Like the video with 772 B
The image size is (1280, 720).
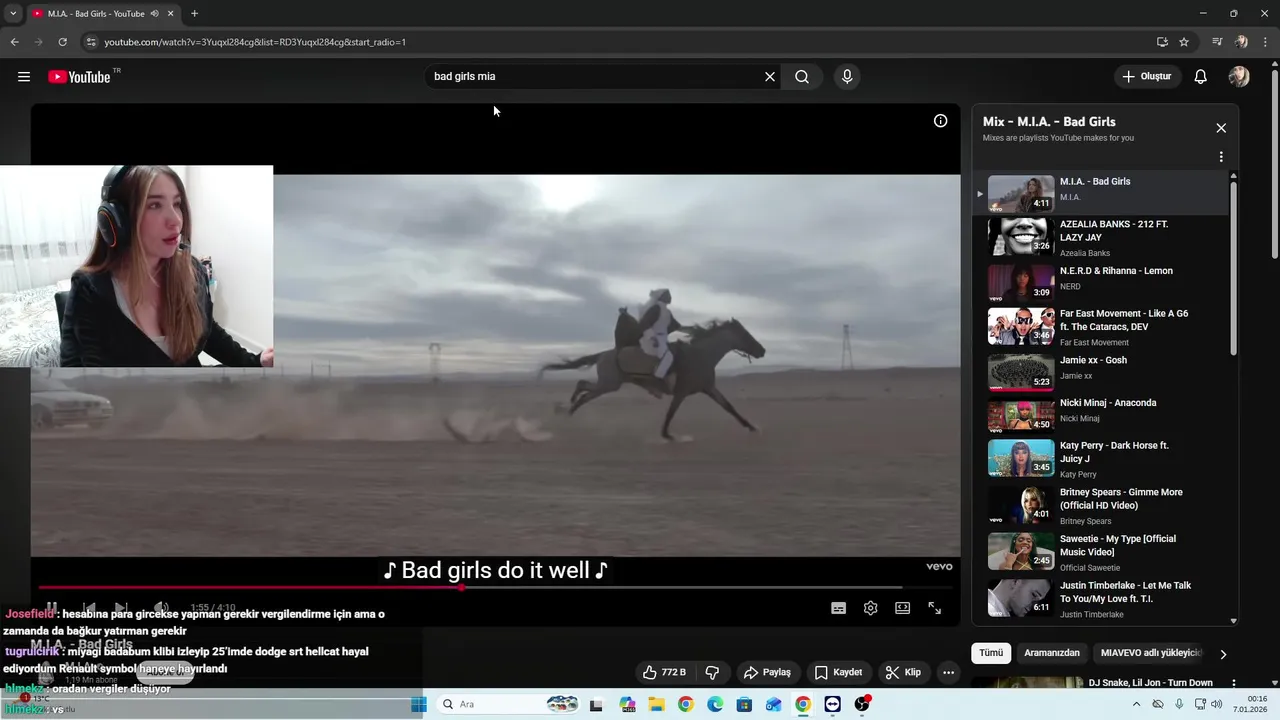[664, 672]
